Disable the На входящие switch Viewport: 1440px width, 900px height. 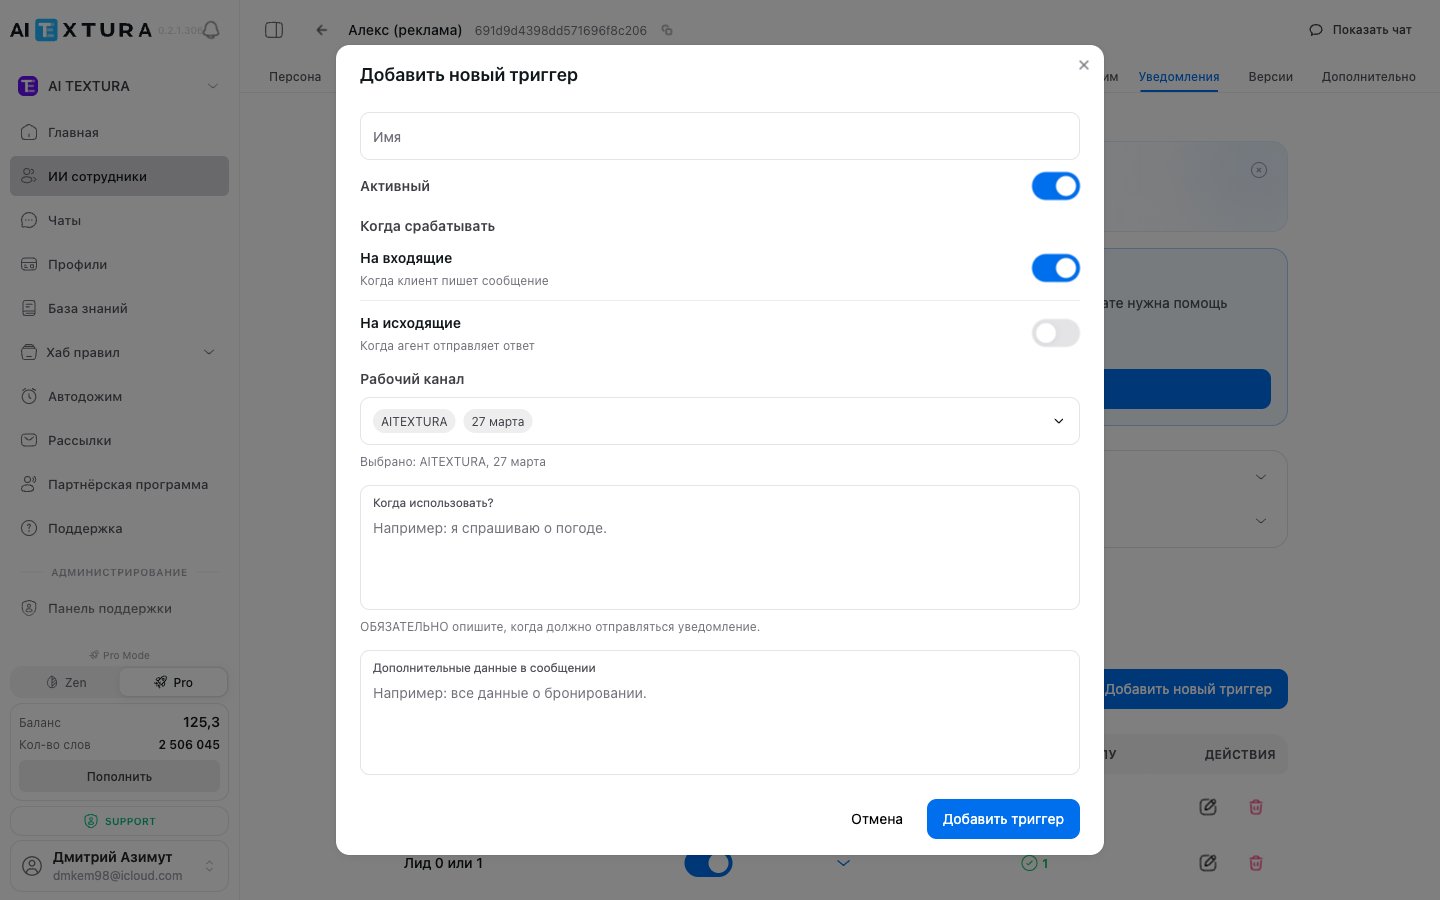(1056, 268)
